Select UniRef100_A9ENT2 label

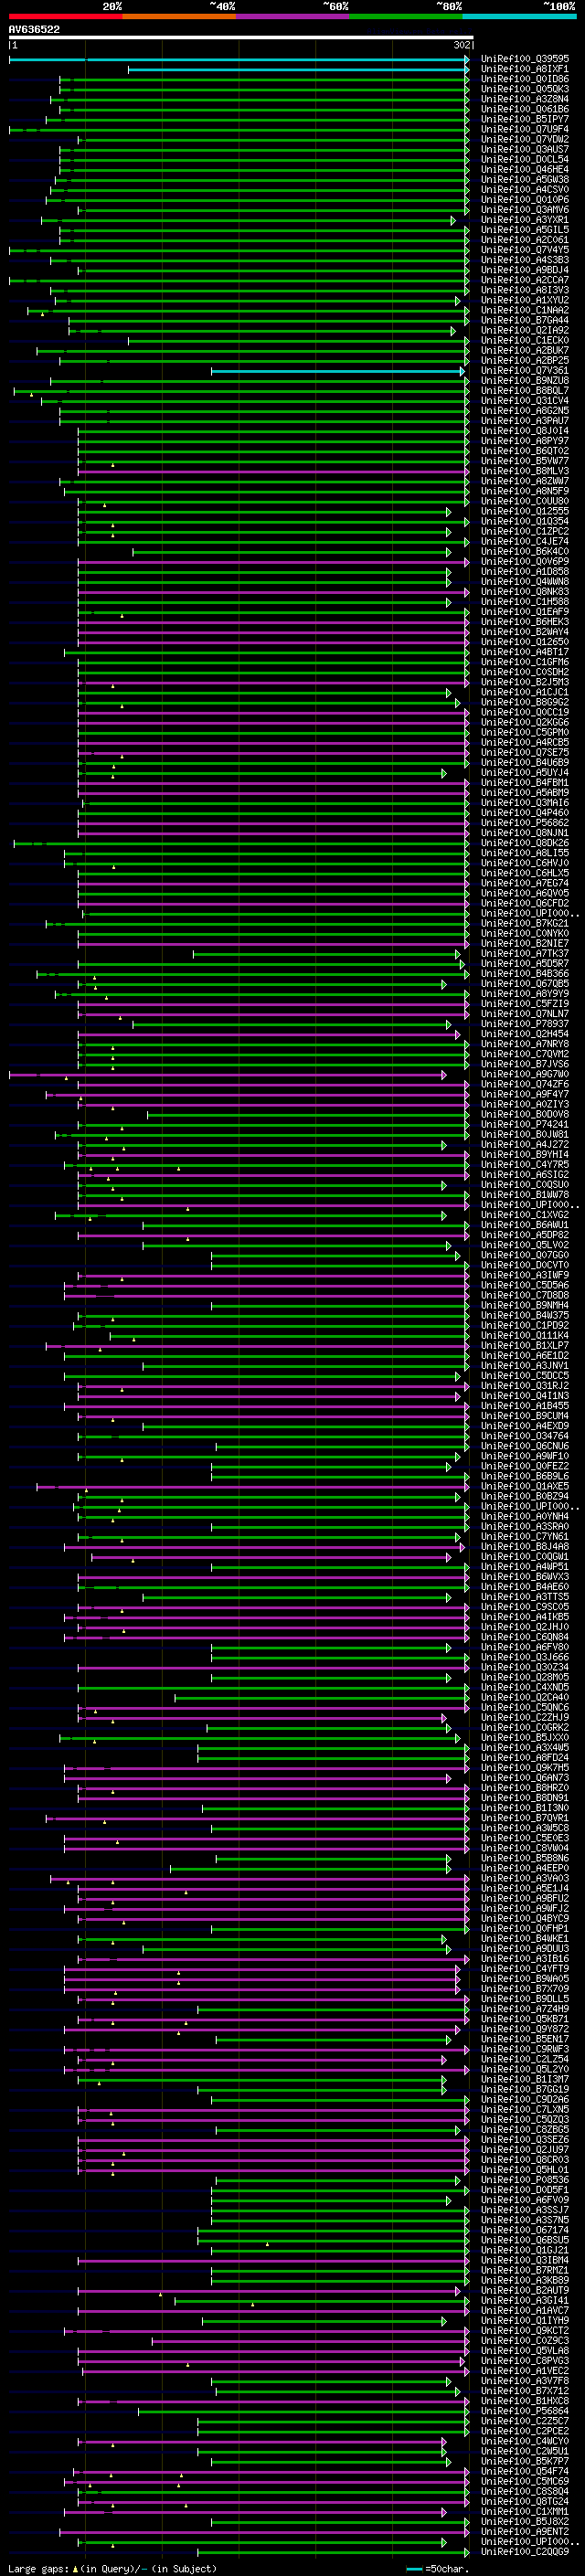(x=525, y=2532)
